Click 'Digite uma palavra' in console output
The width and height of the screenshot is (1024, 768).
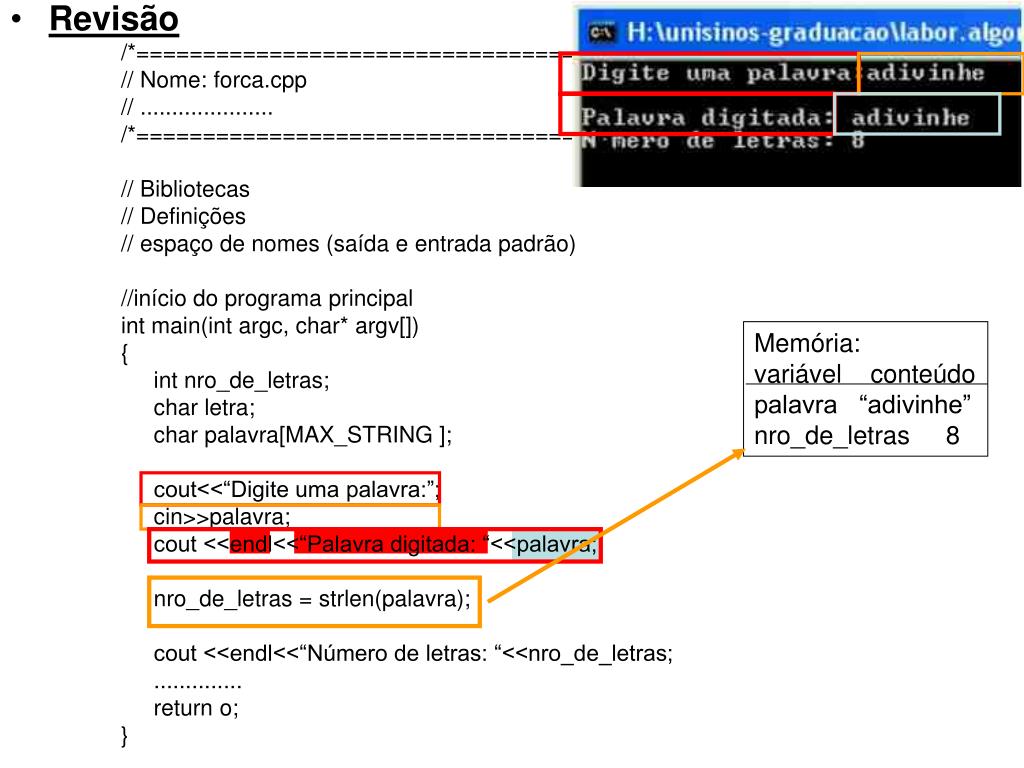[716, 73]
